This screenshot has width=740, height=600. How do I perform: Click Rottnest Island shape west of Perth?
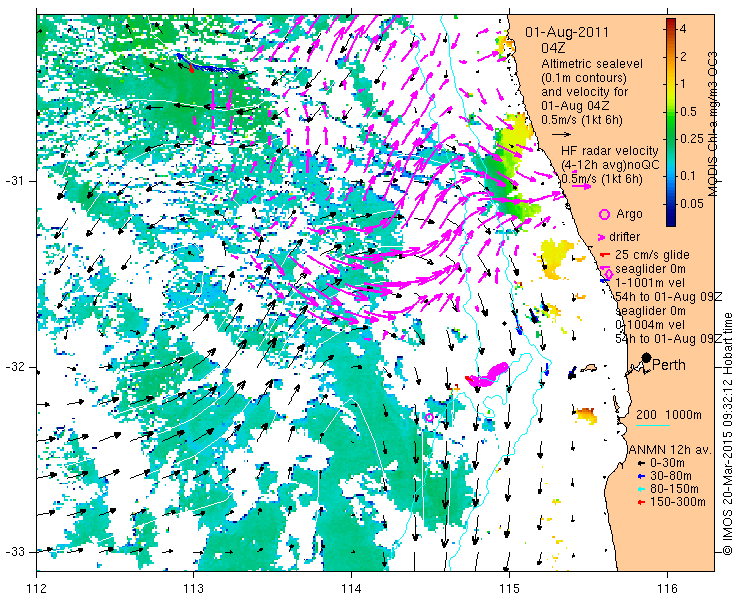pyautogui.click(x=589, y=367)
